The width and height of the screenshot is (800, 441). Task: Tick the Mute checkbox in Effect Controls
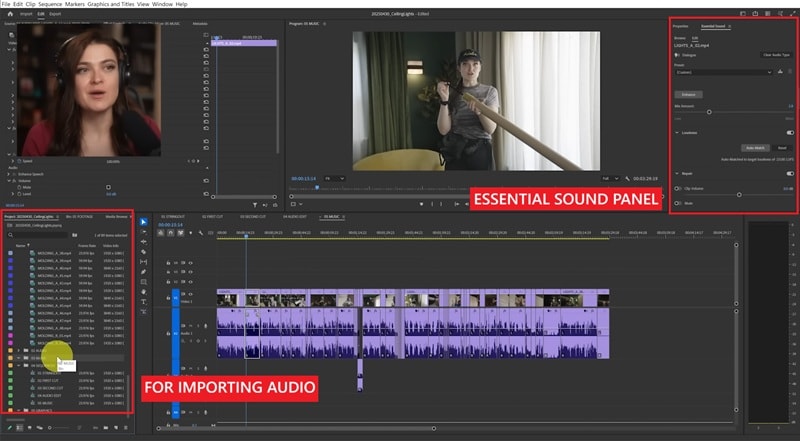(x=108, y=187)
